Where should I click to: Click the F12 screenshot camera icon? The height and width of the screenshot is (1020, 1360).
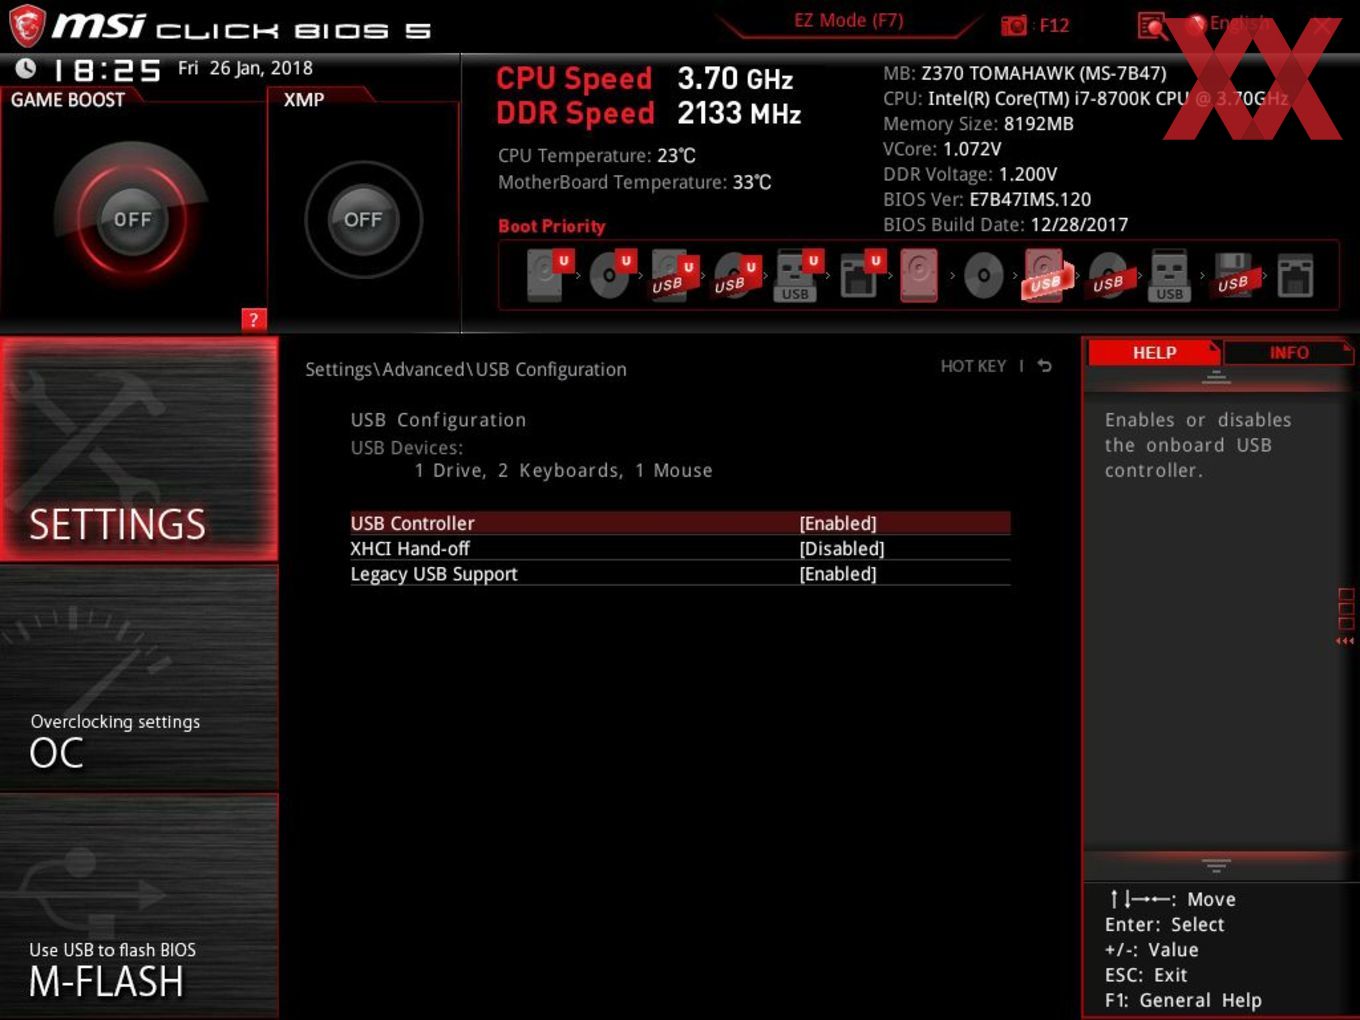(x=1014, y=25)
